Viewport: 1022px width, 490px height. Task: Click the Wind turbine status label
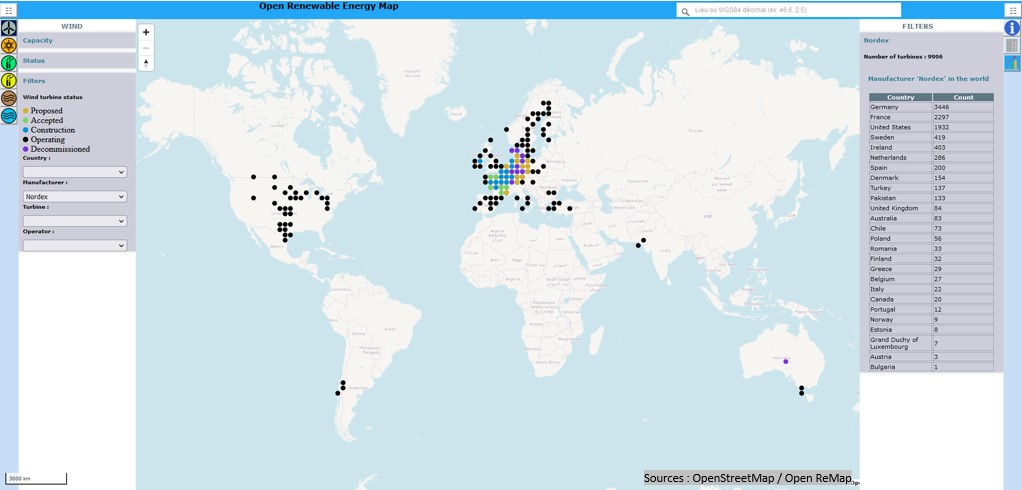click(x=53, y=97)
